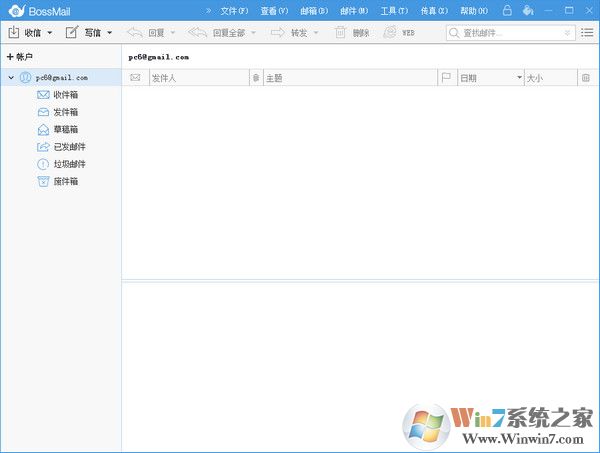Image resolution: width=600 pixels, height=453 pixels.
Task: Click the Reply (回复) arrow icon
Action: [x=135, y=33]
